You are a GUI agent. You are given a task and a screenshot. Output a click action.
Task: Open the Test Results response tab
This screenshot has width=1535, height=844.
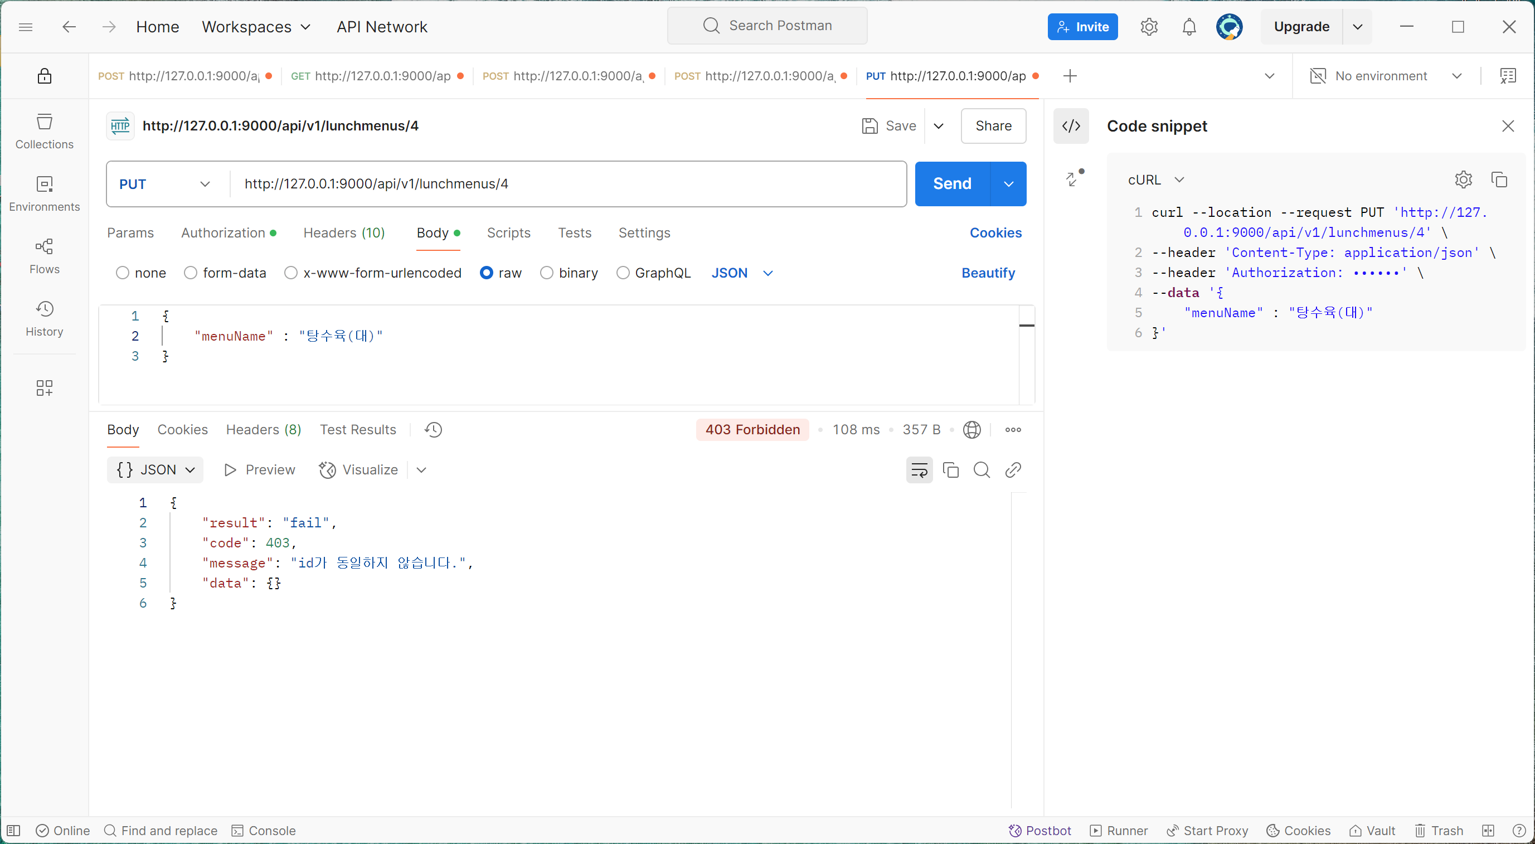[358, 430]
